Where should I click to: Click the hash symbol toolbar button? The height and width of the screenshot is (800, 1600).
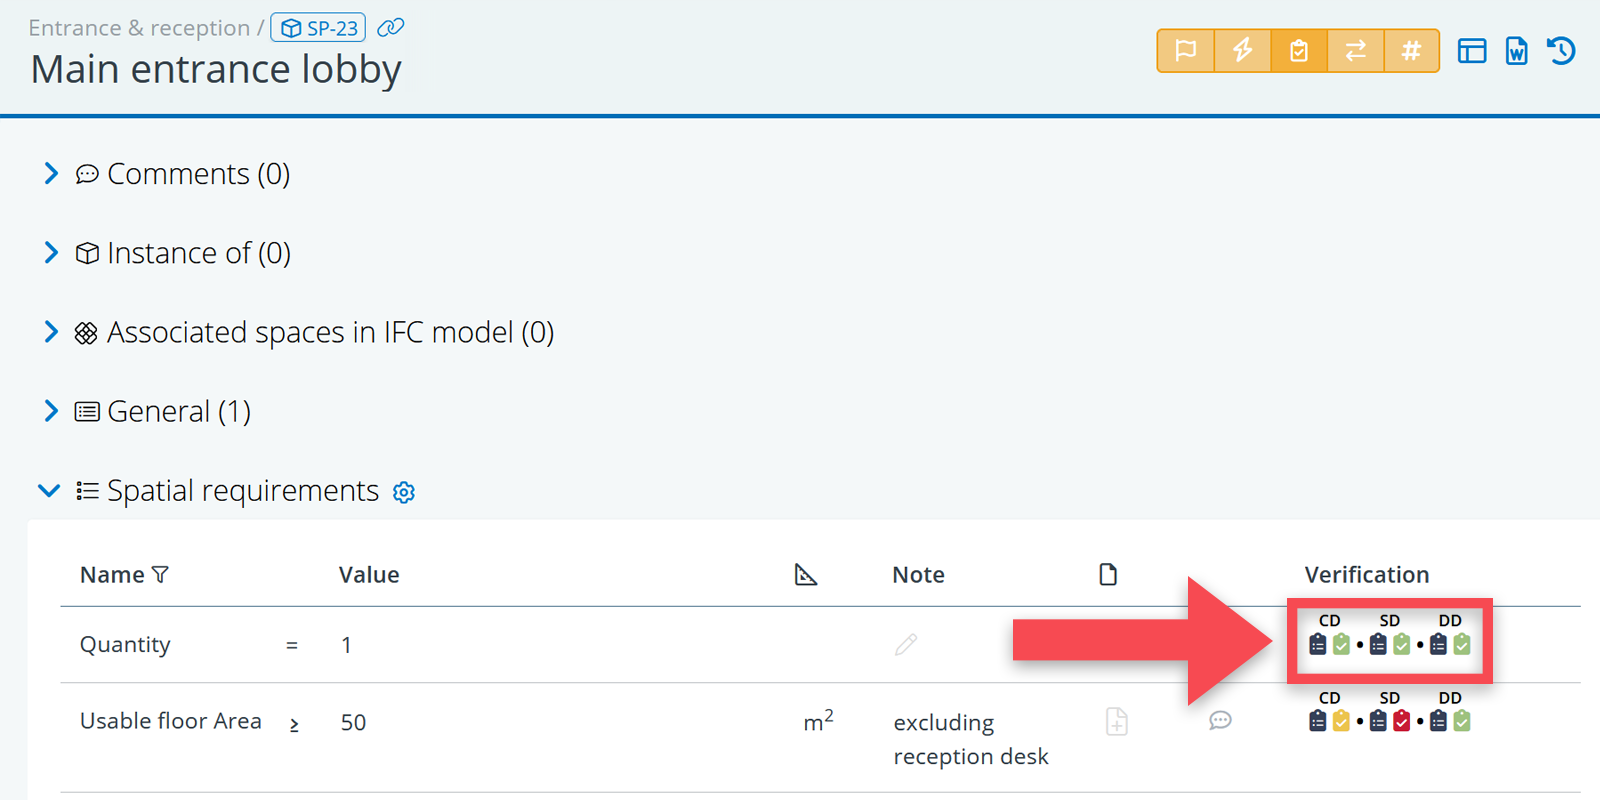pyautogui.click(x=1411, y=51)
